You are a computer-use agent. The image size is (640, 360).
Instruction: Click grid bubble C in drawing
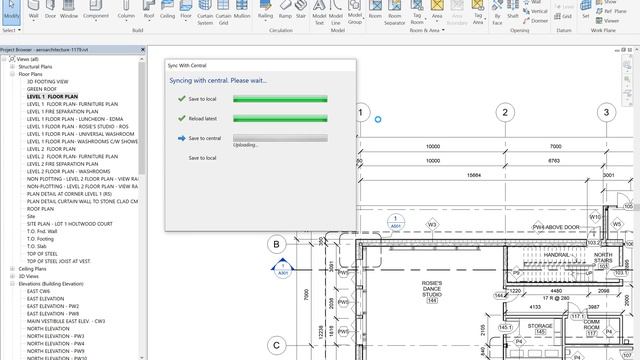276,346
